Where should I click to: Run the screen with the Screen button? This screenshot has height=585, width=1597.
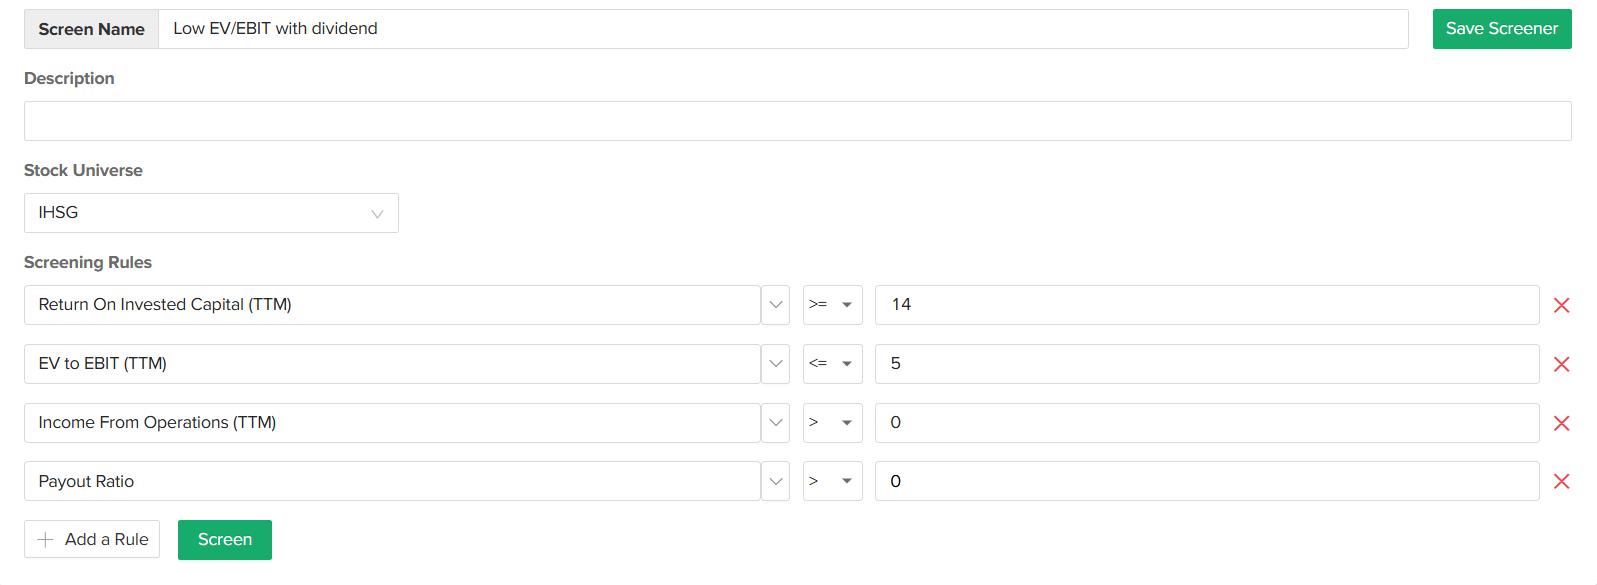pyautogui.click(x=225, y=540)
